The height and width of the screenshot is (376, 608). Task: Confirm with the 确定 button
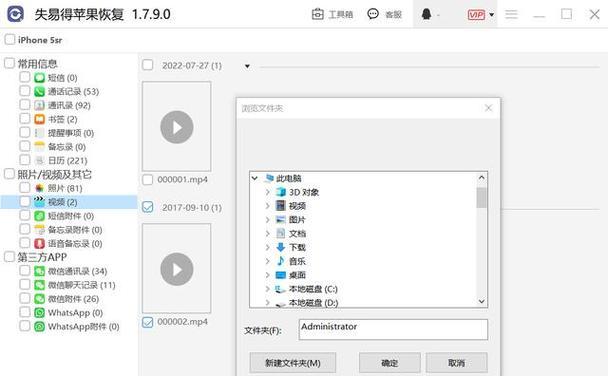tap(390, 363)
